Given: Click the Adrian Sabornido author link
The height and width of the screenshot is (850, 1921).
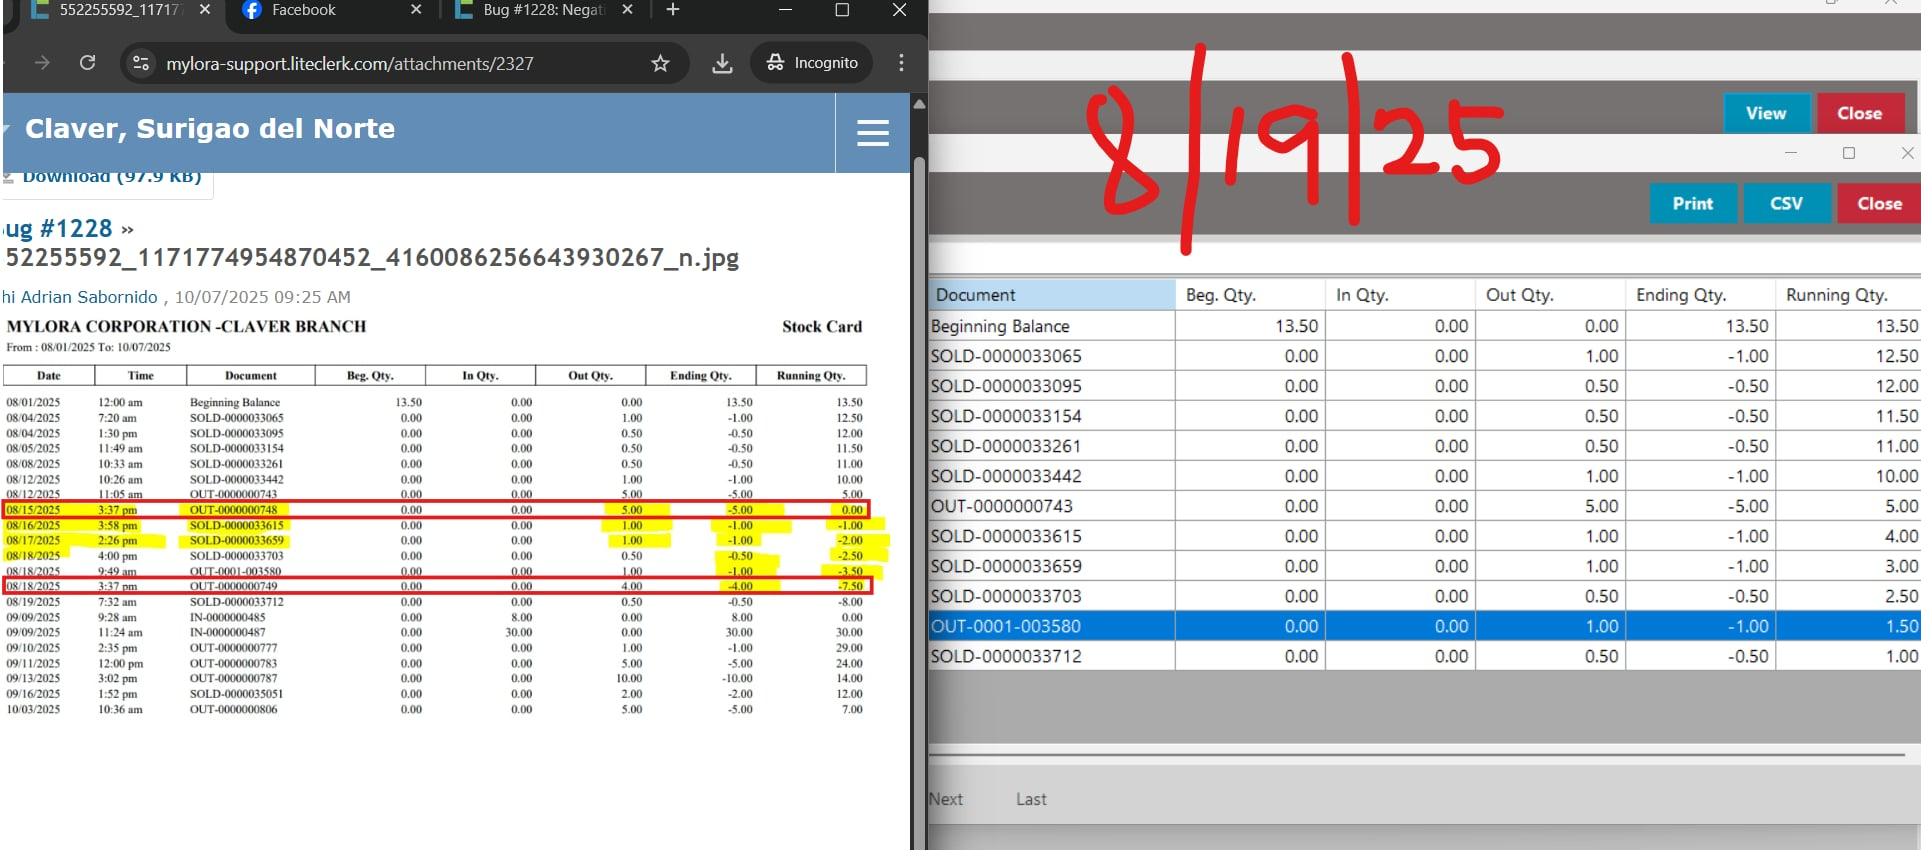Looking at the screenshot, I should click(88, 297).
